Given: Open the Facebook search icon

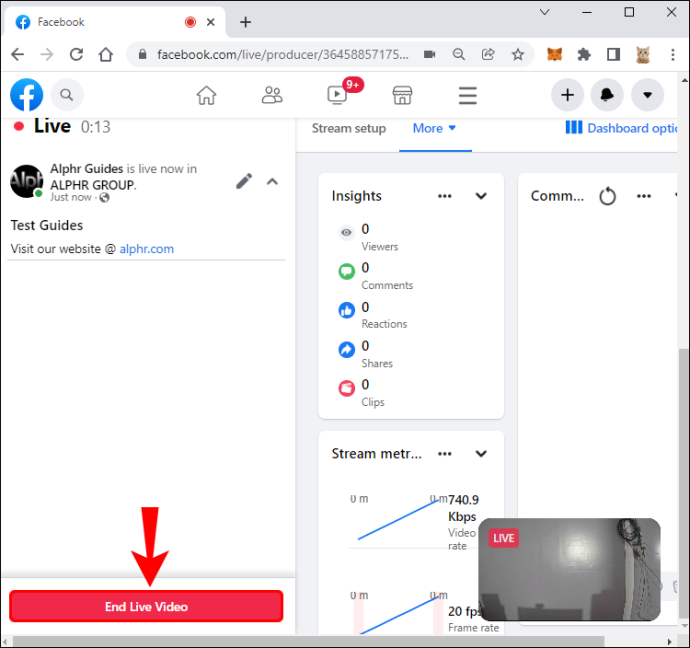Looking at the screenshot, I should [67, 95].
